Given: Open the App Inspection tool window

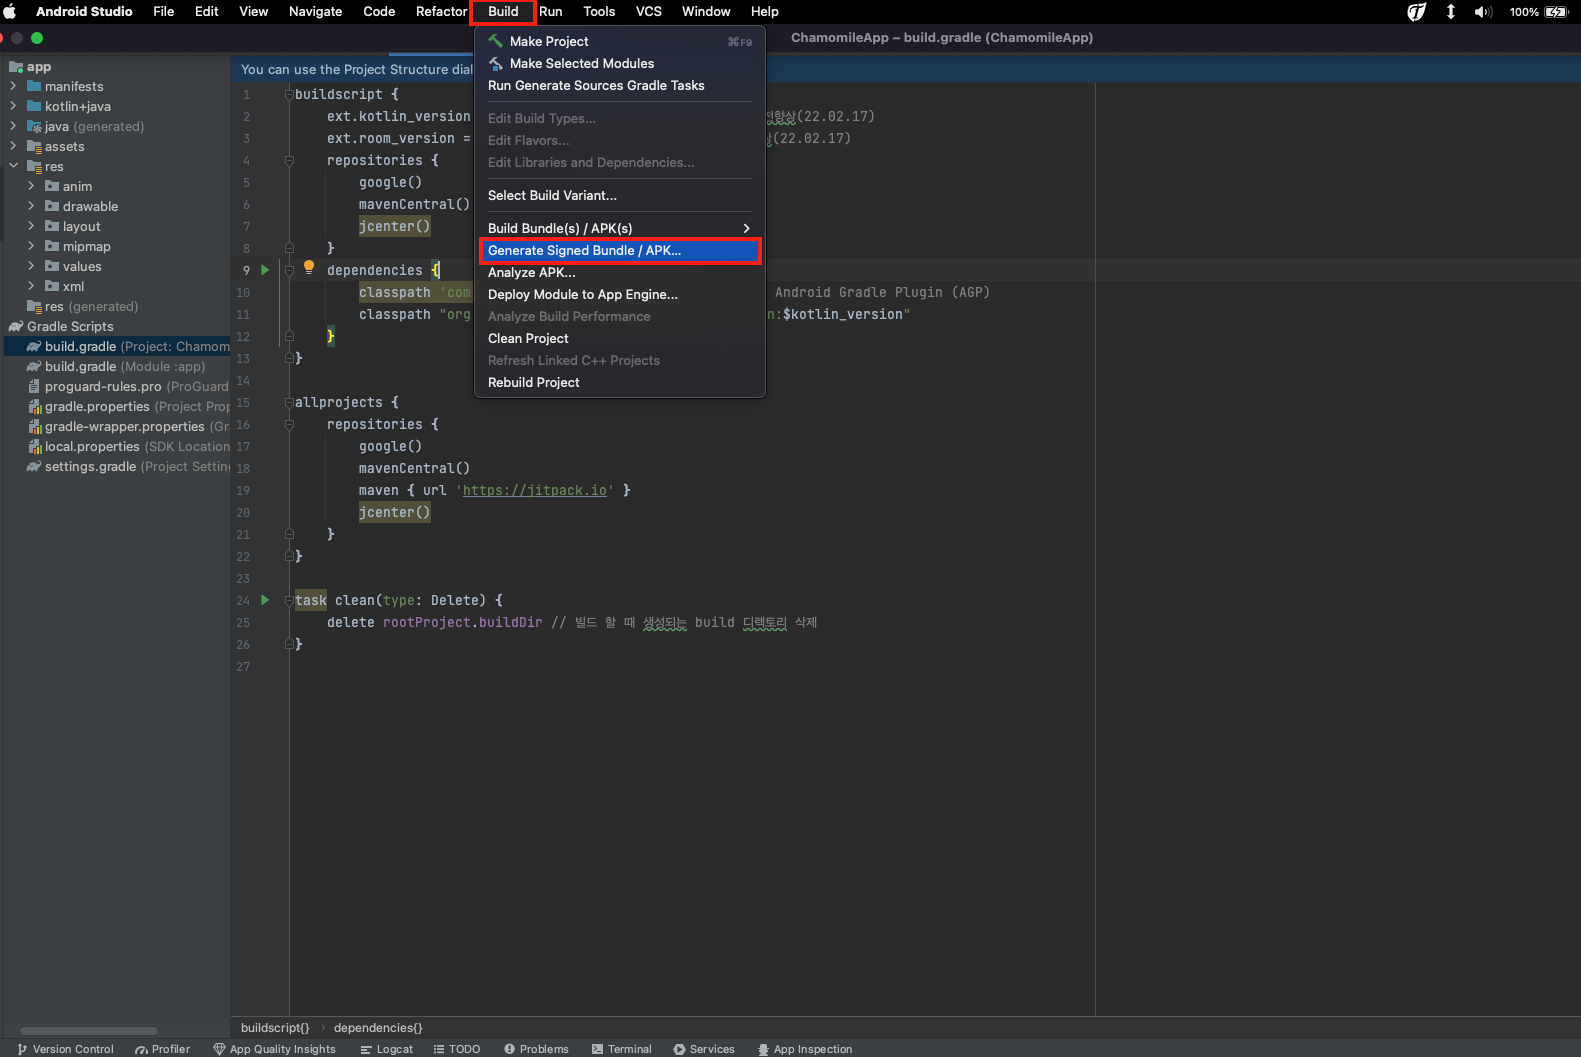Looking at the screenshot, I should click(805, 1049).
